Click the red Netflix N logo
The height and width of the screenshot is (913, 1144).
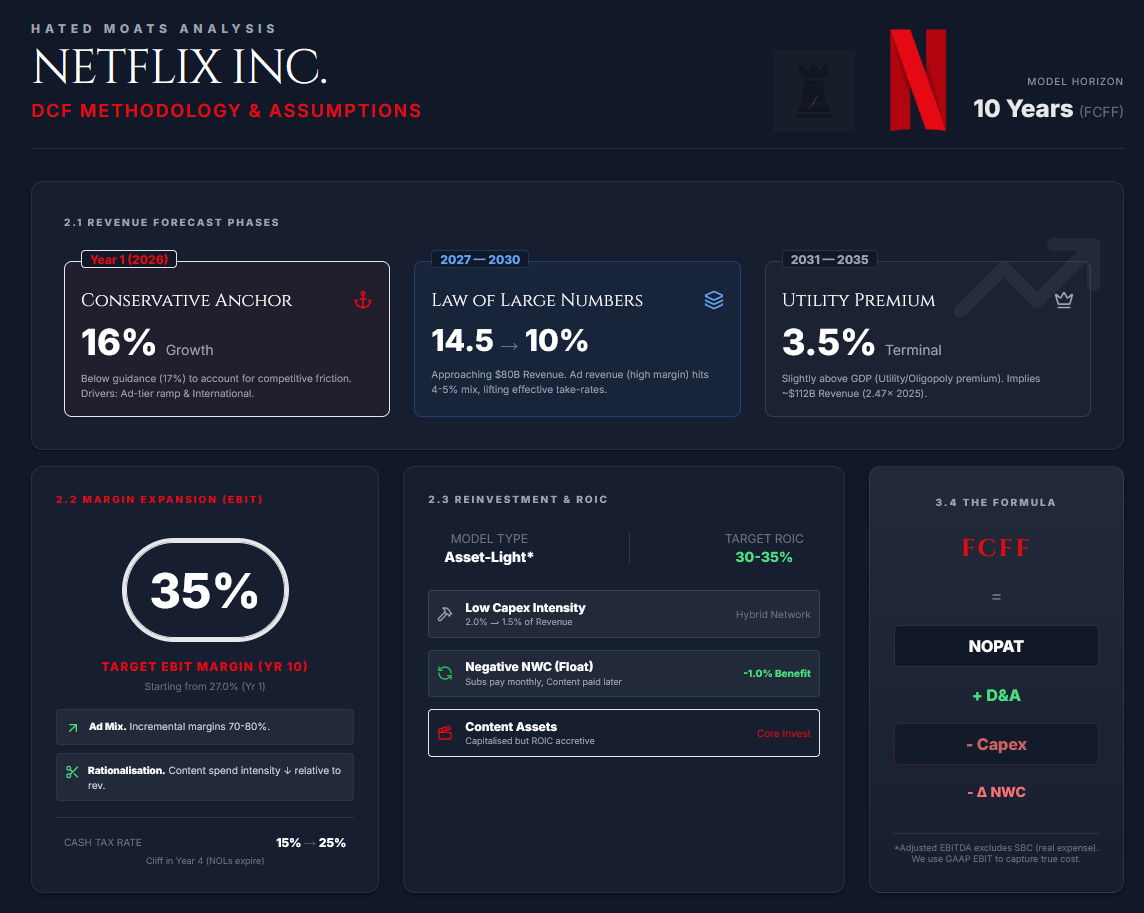point(918,80)
